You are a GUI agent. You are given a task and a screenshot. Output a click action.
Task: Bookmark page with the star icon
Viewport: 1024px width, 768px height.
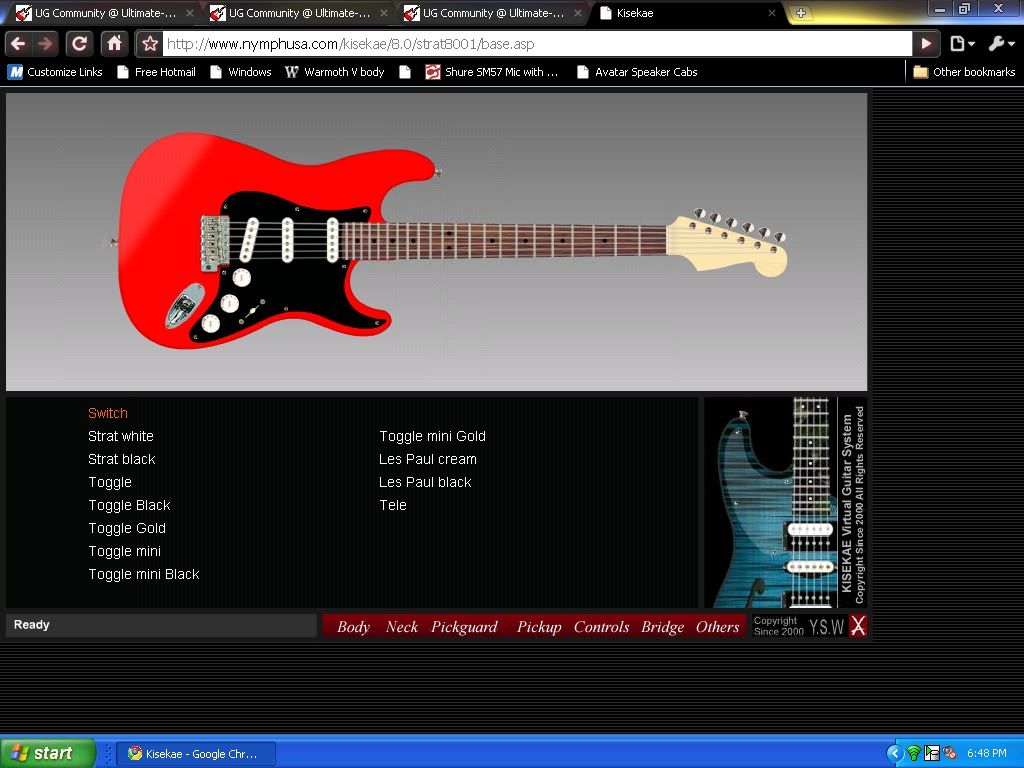pyautogui.click(x=150, y=44)
